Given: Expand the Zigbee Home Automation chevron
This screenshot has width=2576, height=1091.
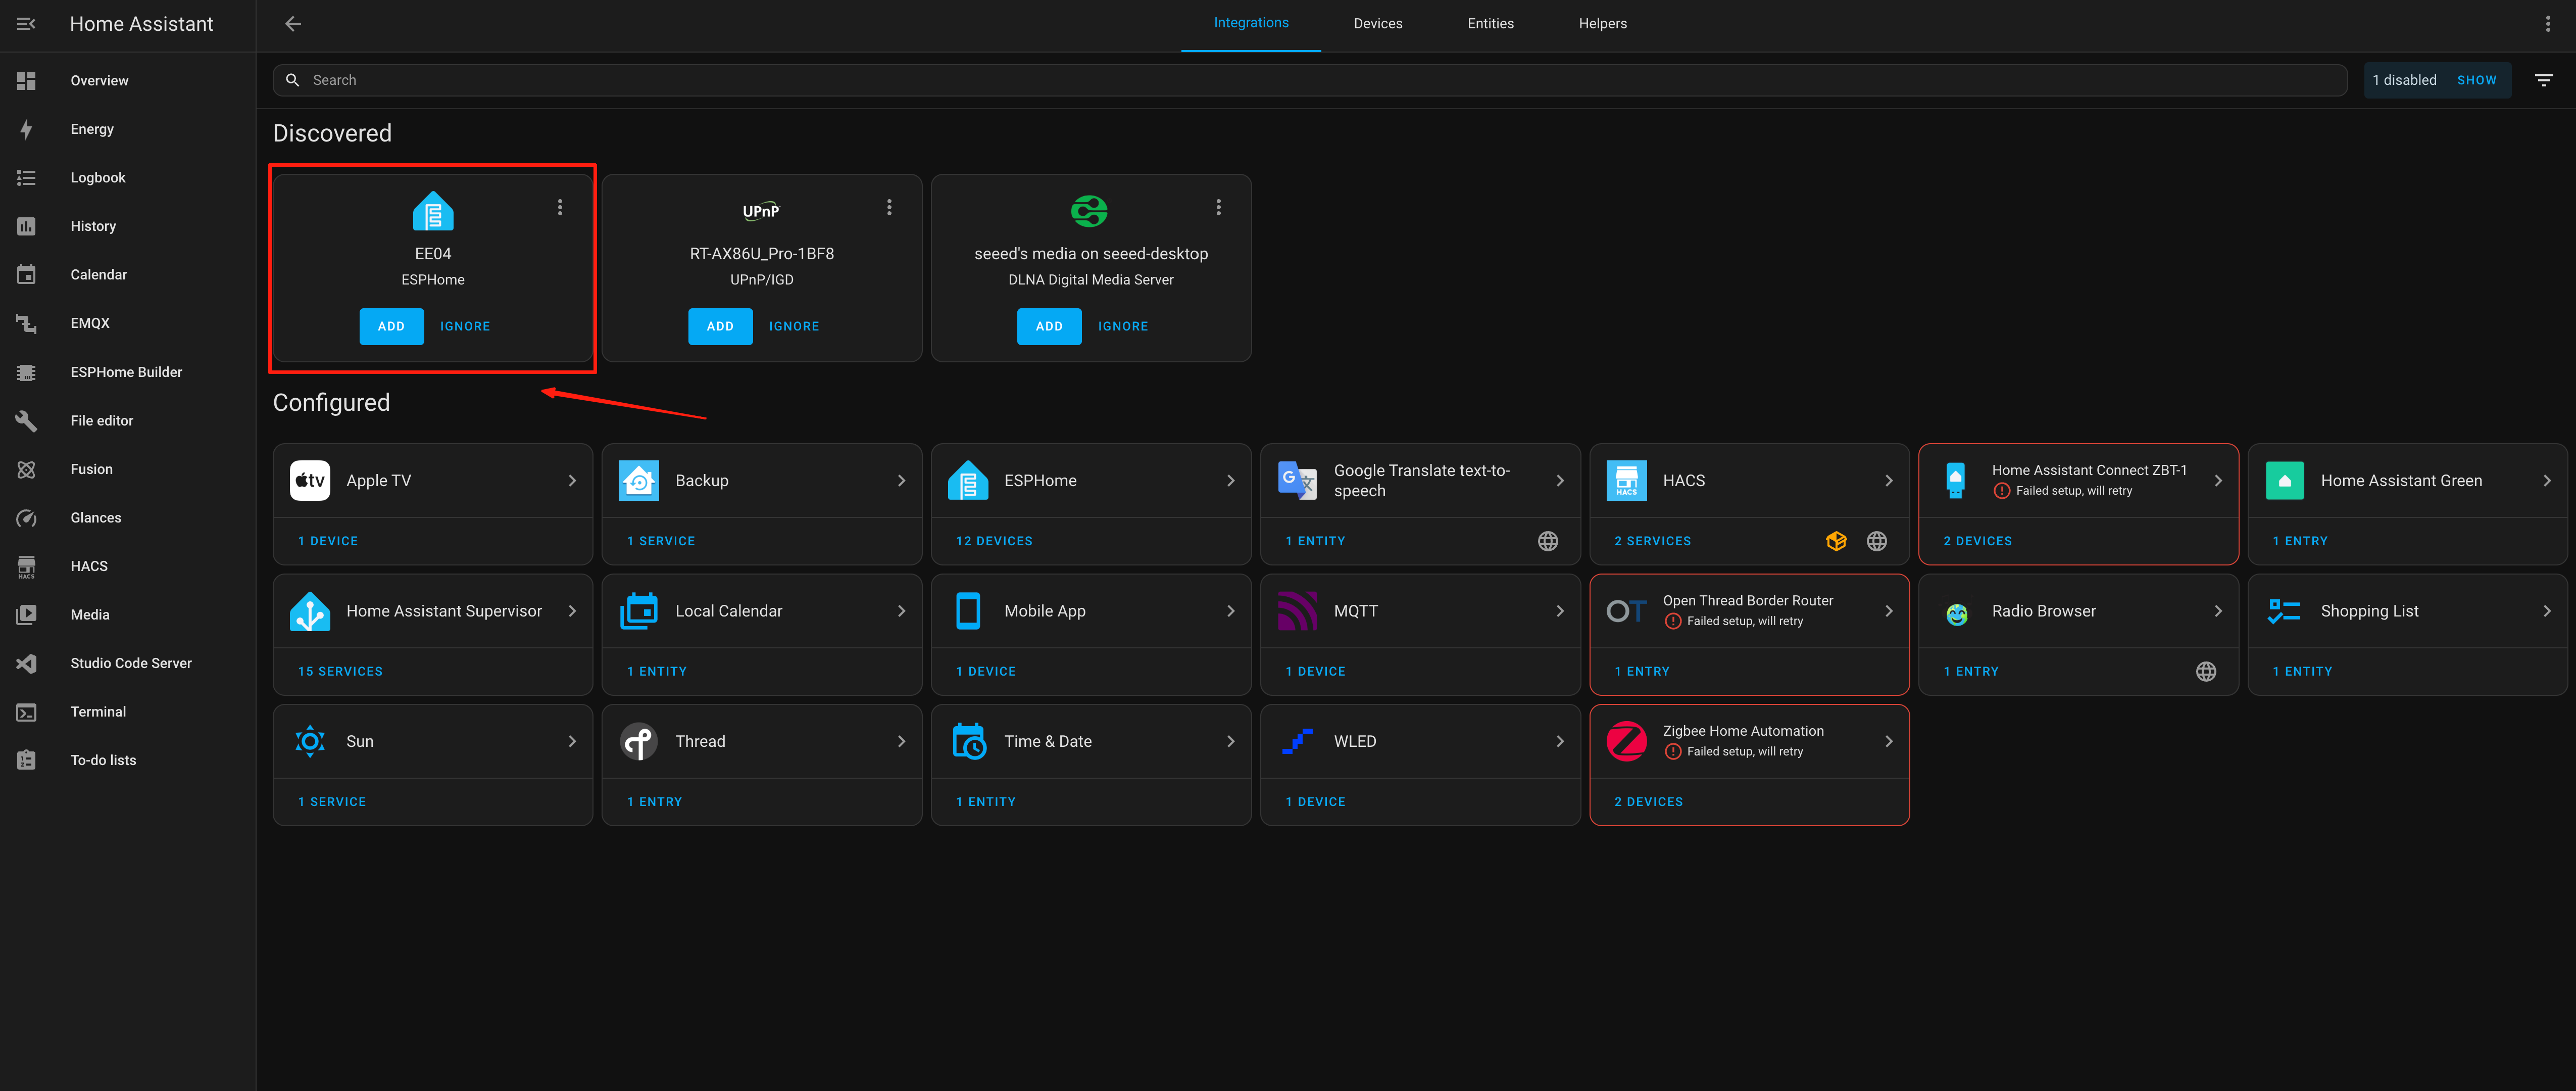Looking at the screenshot, I should coord(1888,741).
